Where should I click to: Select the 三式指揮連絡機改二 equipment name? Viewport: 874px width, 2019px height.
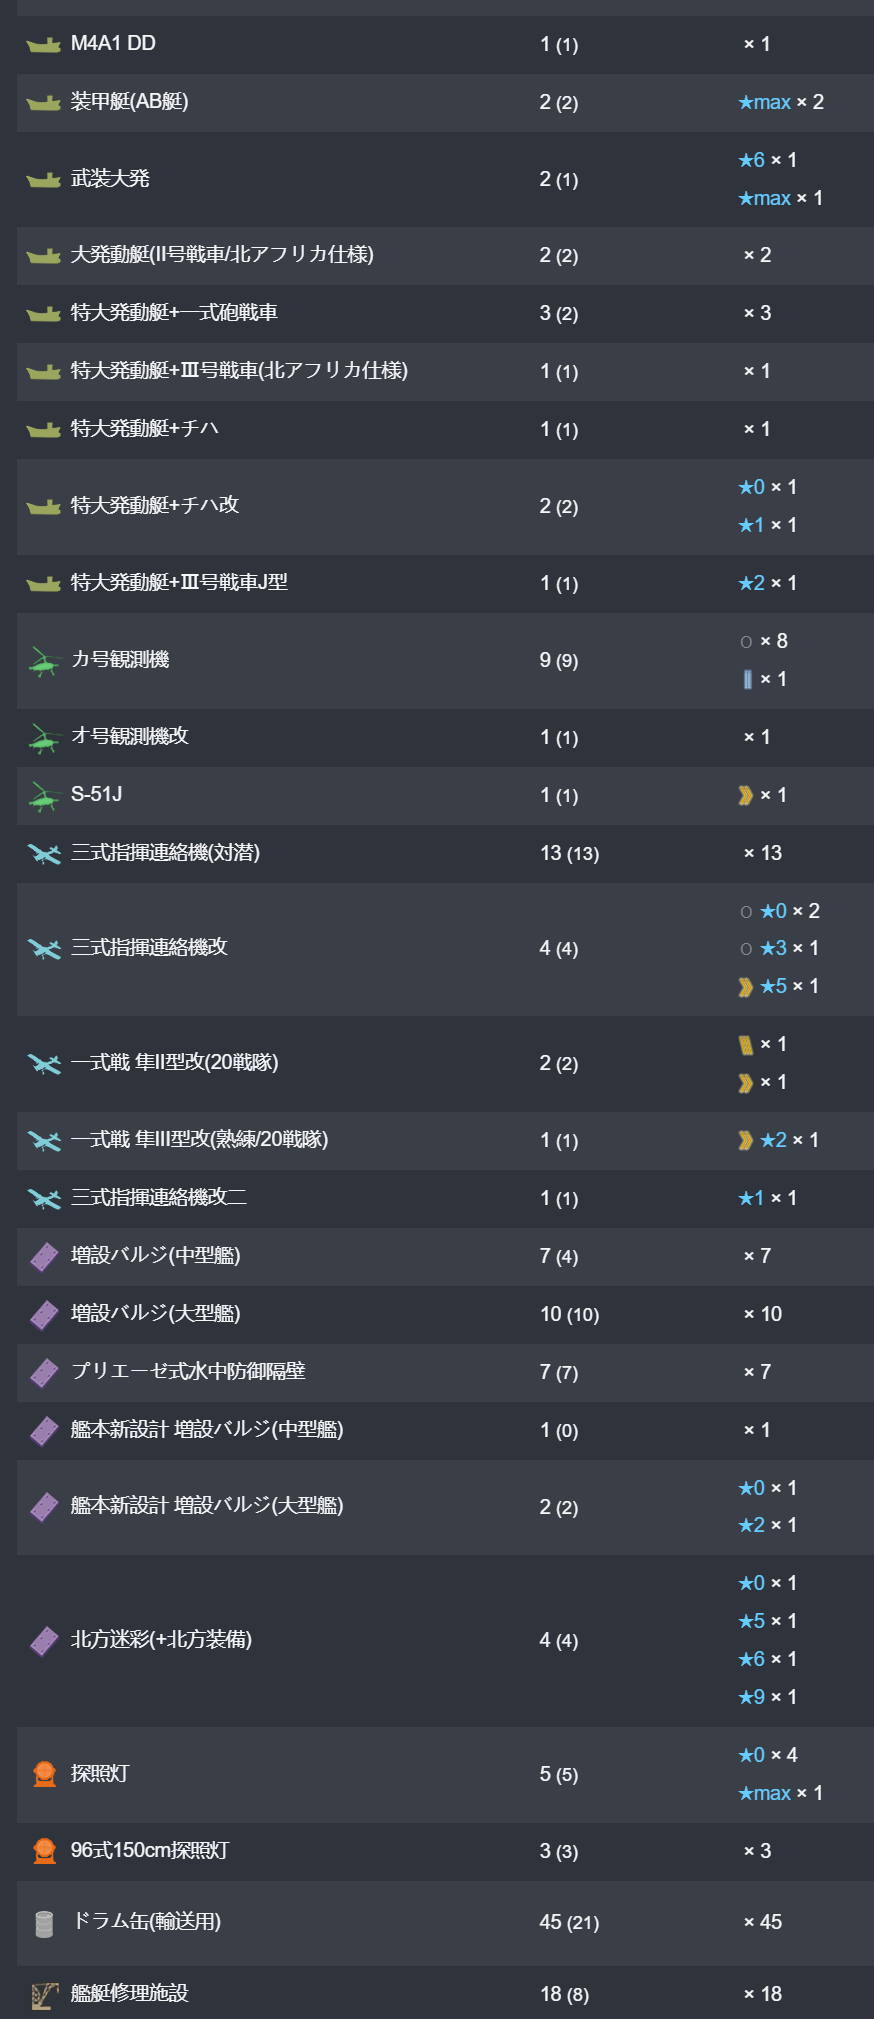pos(158,1198)
